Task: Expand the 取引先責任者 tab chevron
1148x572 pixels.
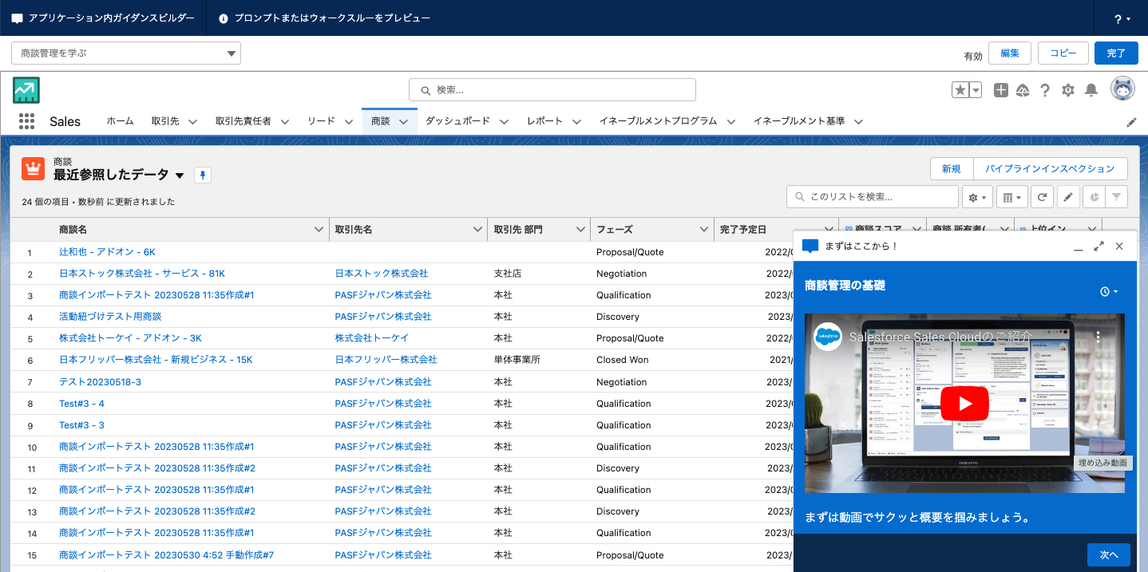Action: 285,122
